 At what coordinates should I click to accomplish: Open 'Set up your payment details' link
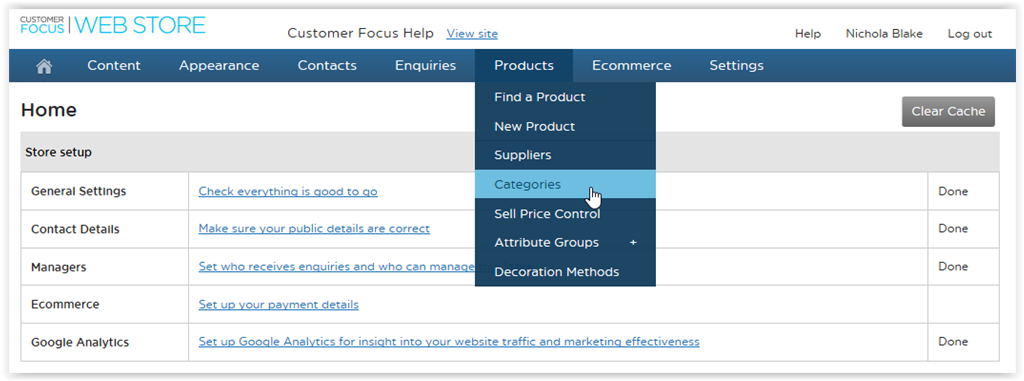279,305
